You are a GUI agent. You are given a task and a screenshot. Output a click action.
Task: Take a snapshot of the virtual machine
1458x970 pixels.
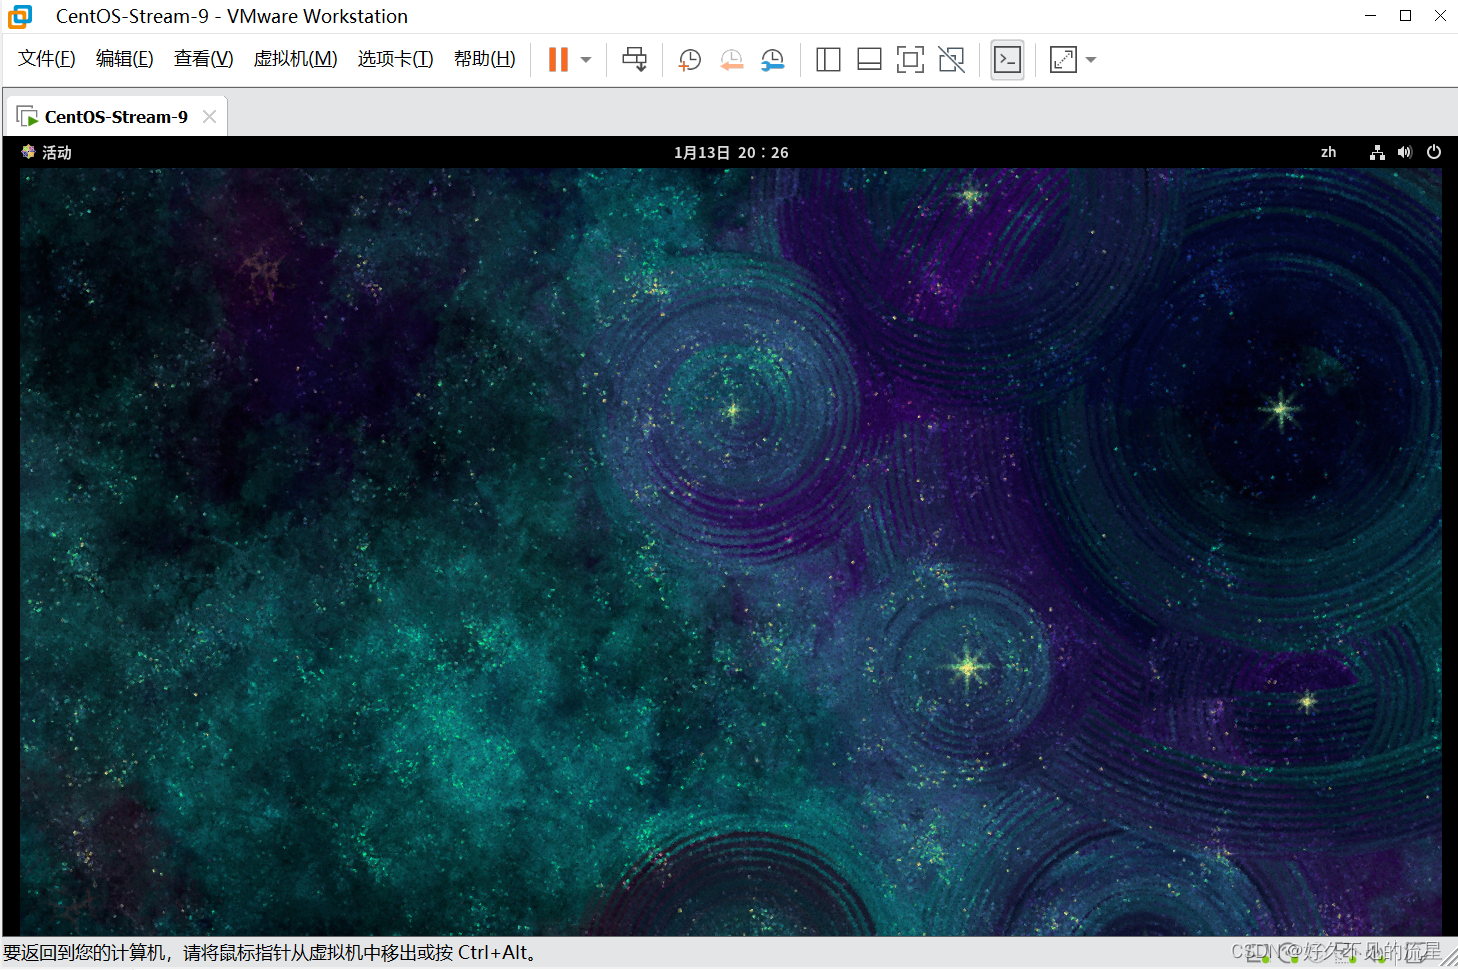[689, 60]
